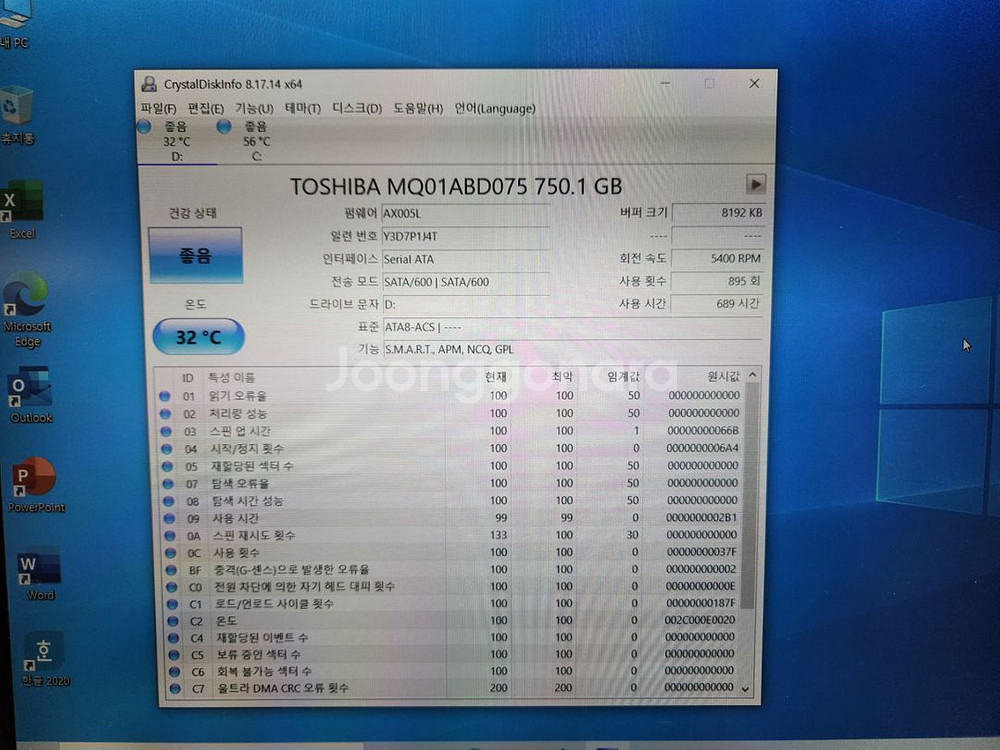1000x750 pixels.
Task: Click status circle of row 0A 스핀 재시도 횟수
Action: pyautogui.click(x=170, y=536)
